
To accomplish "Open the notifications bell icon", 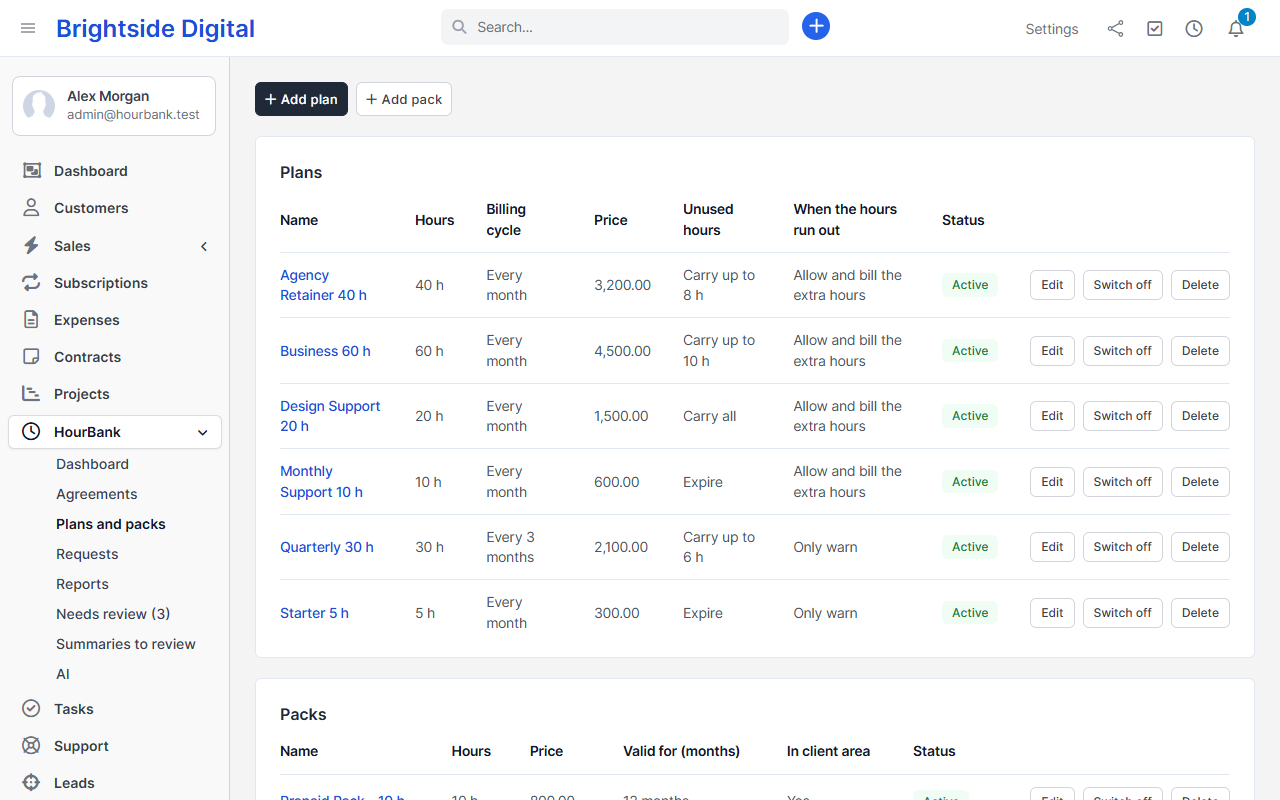I will pos(1236,29).
